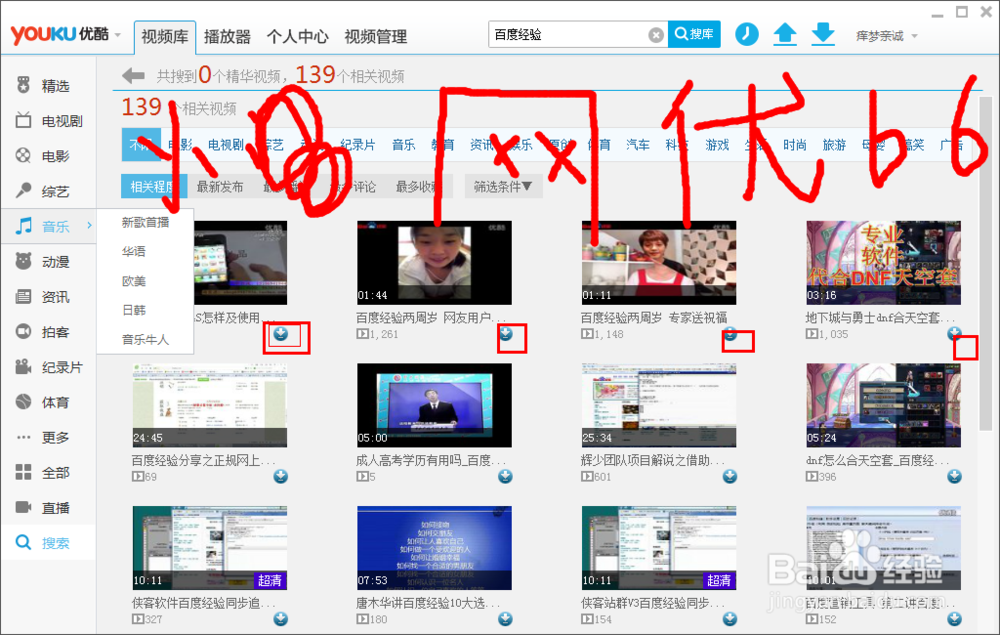Filter results by 时尚 category
1000x635 pixels.
(795, 145)
